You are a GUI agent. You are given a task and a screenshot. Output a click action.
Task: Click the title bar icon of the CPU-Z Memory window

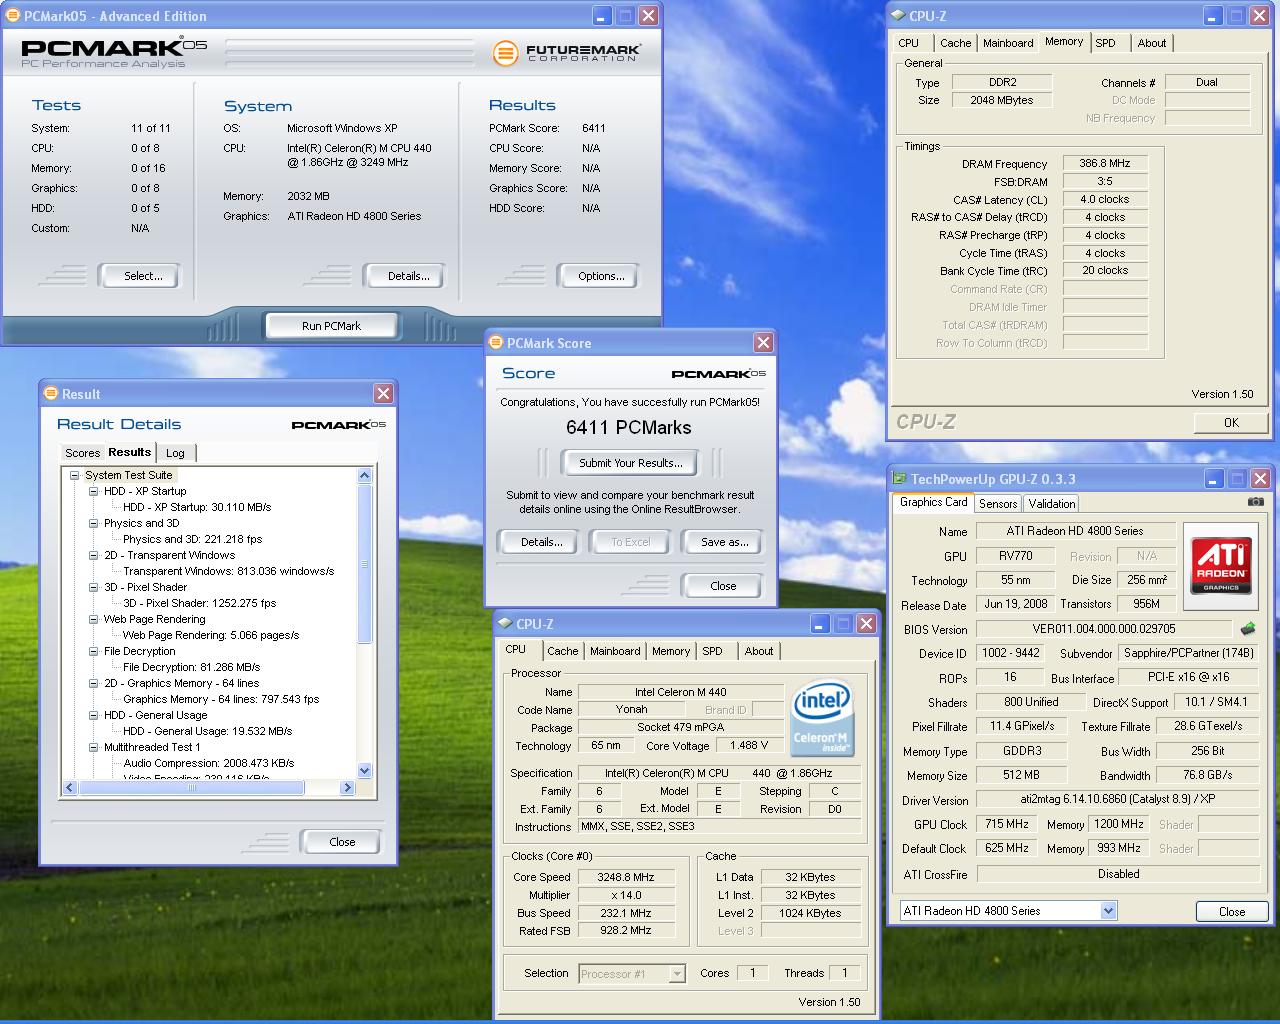898,16
